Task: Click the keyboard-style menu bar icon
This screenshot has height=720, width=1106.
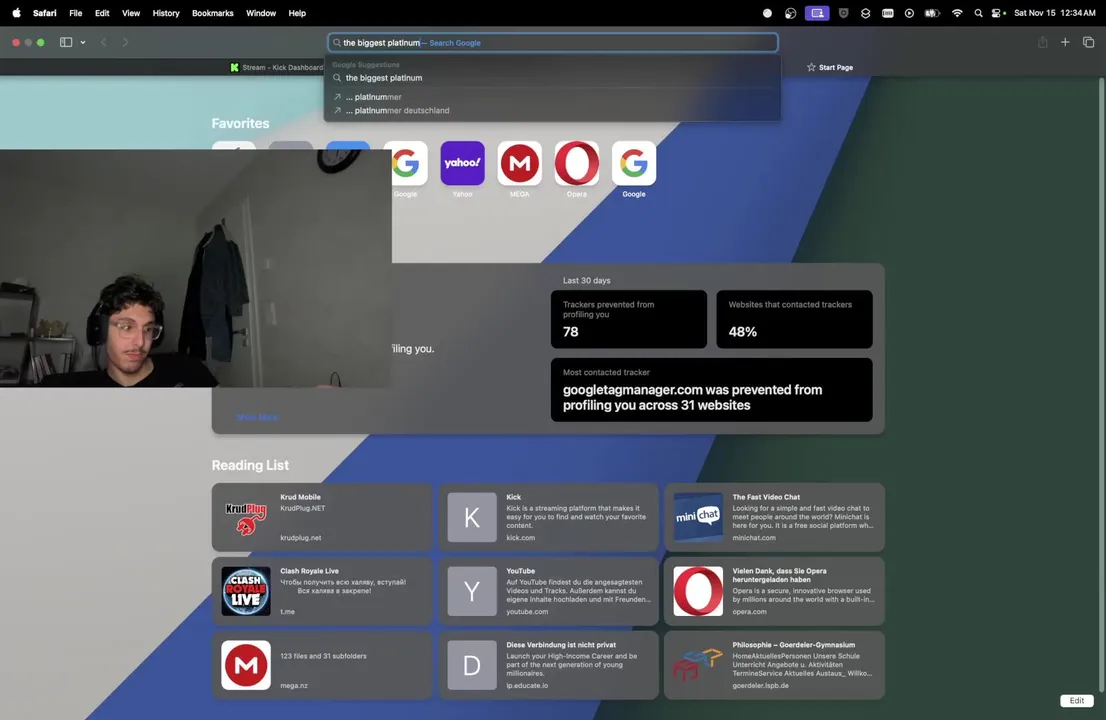Action: pos(887,13)
